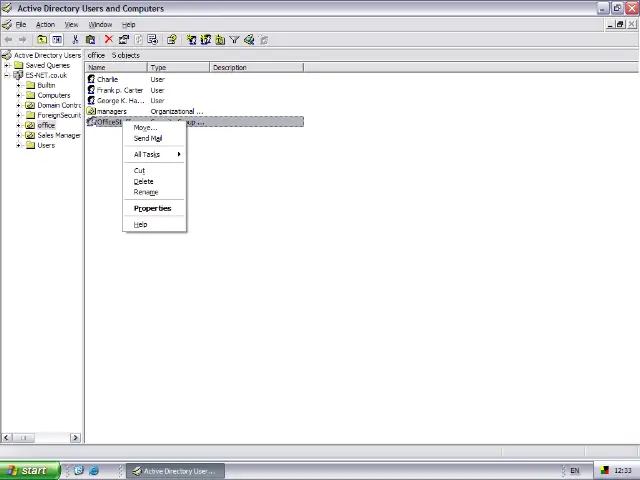The image size is (640, 480).
Task: Choose Move... from the context menu
Action: [x=155, y=128]
